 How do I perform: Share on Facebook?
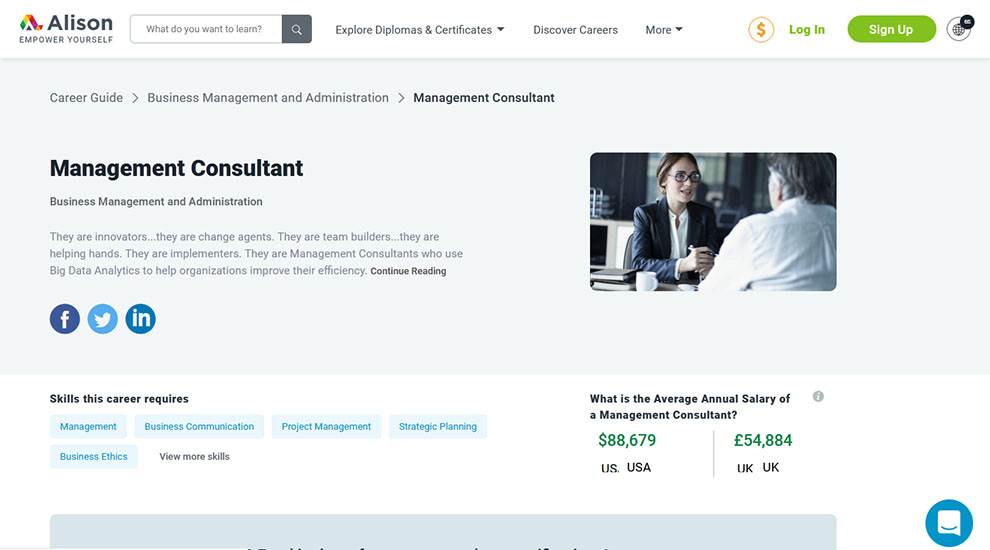[x=65, y=319]
